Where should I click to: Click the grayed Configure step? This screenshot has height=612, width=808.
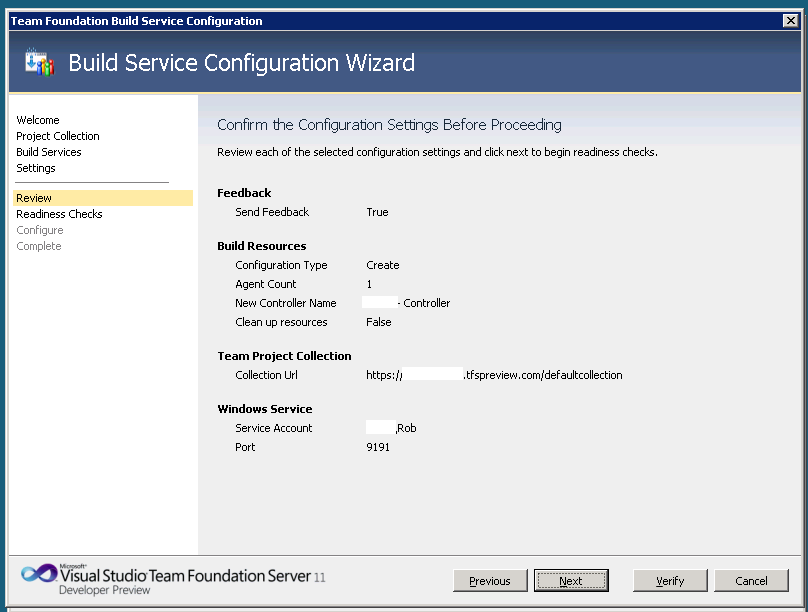(40, 230)
